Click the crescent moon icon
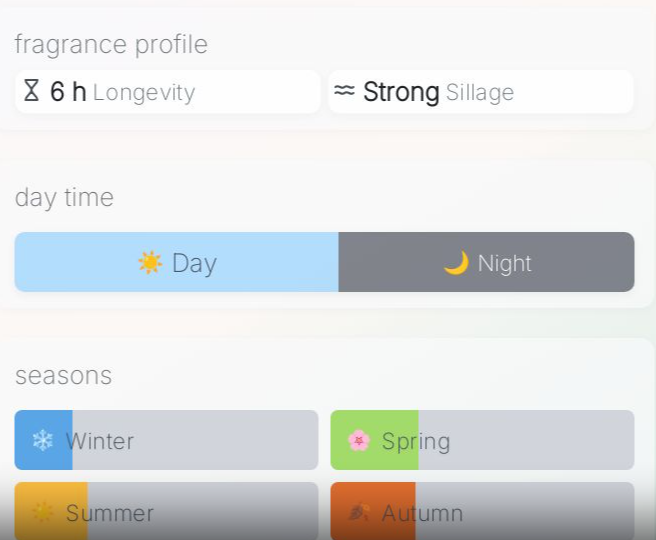Image resolution: width=656 pixels, height=540 pixels. point(456,263)
